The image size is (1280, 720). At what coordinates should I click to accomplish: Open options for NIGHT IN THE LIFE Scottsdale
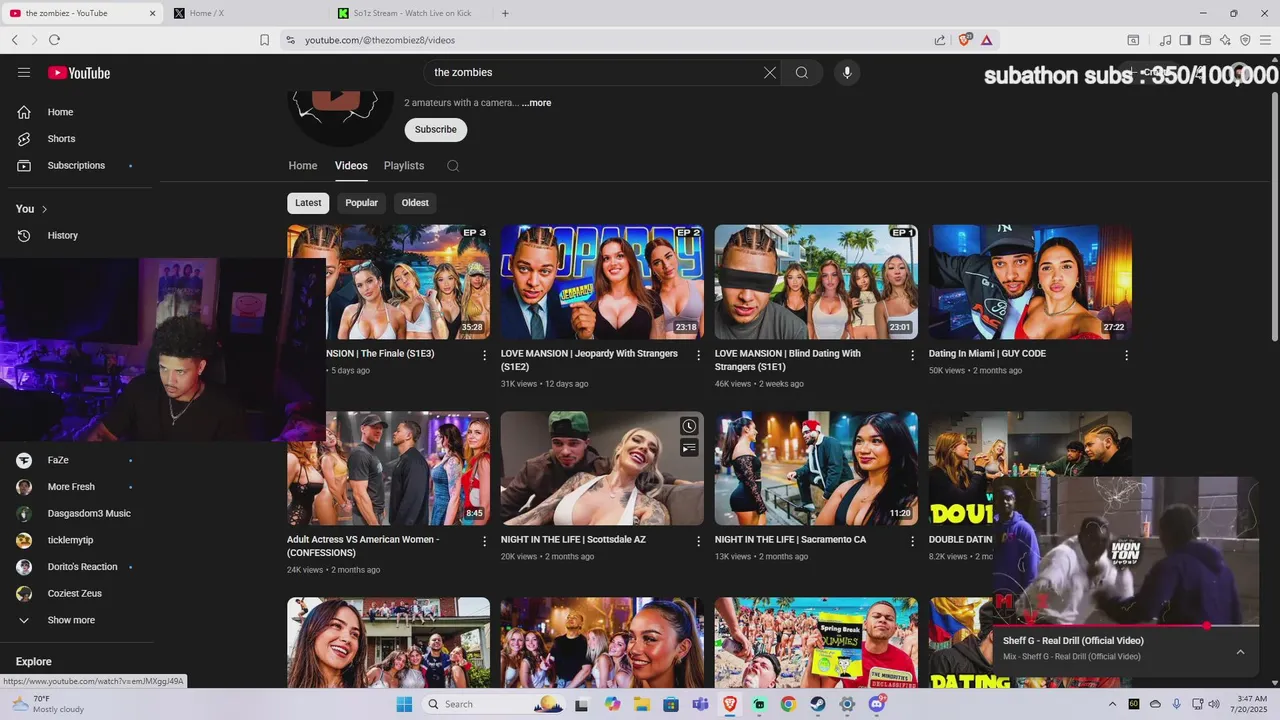click(698, 541)
